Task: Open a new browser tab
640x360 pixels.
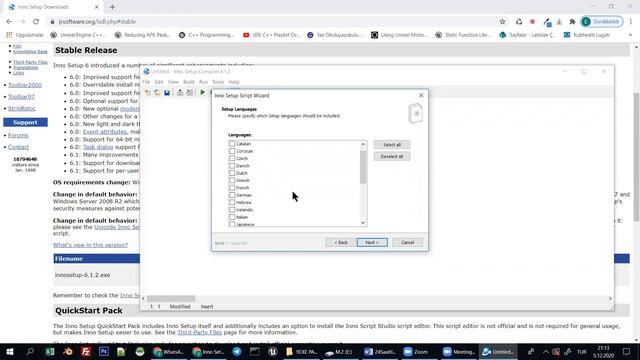Action: point(112,7)
